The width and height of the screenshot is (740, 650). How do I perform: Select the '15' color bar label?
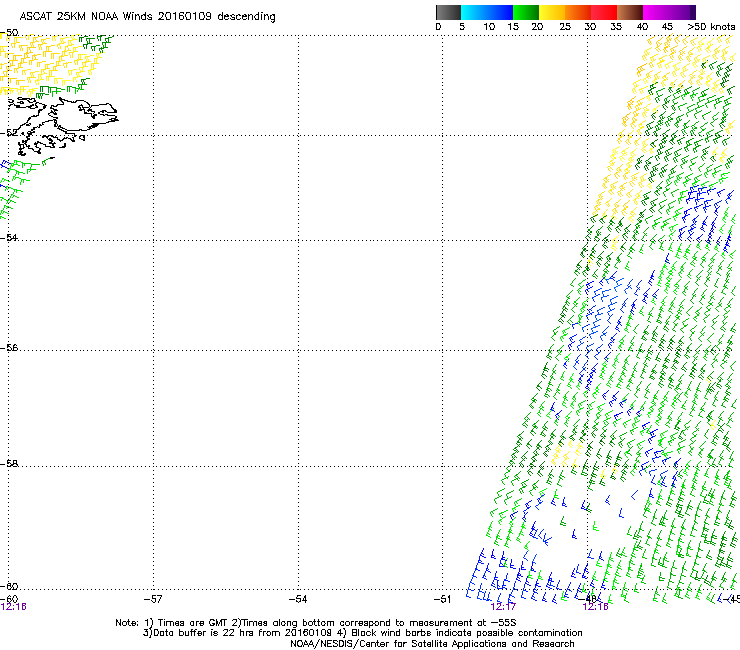tap(513, 27)
